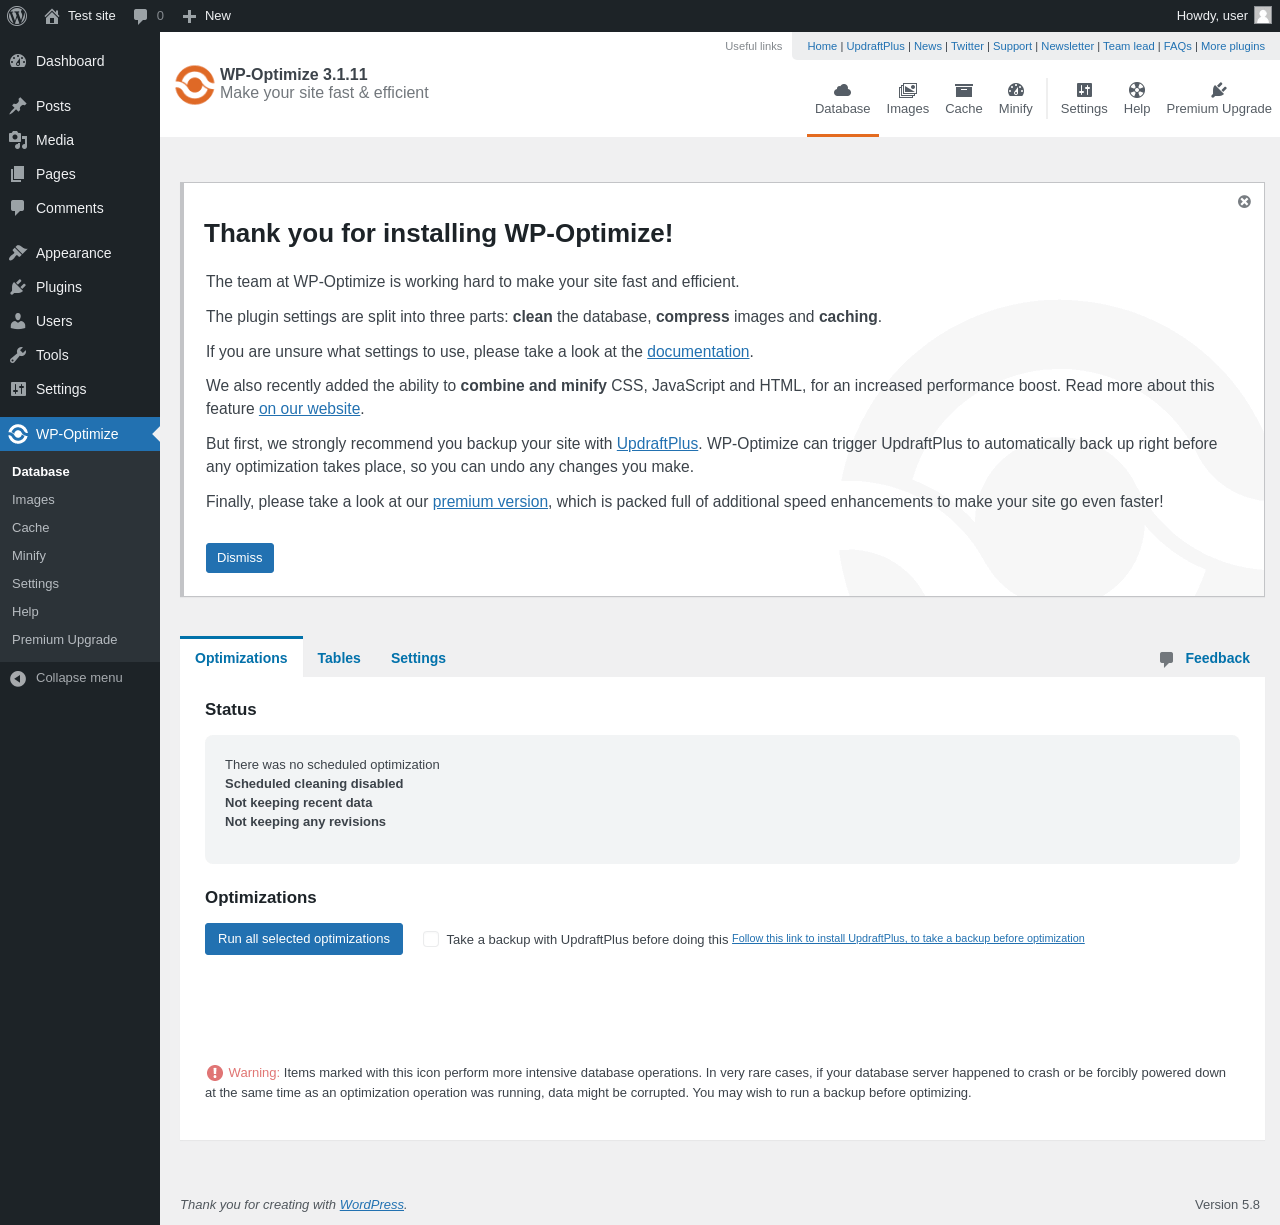Click the Media icon in sidebar
The height and width of the screenshot is (1225, 1280).
18,140
